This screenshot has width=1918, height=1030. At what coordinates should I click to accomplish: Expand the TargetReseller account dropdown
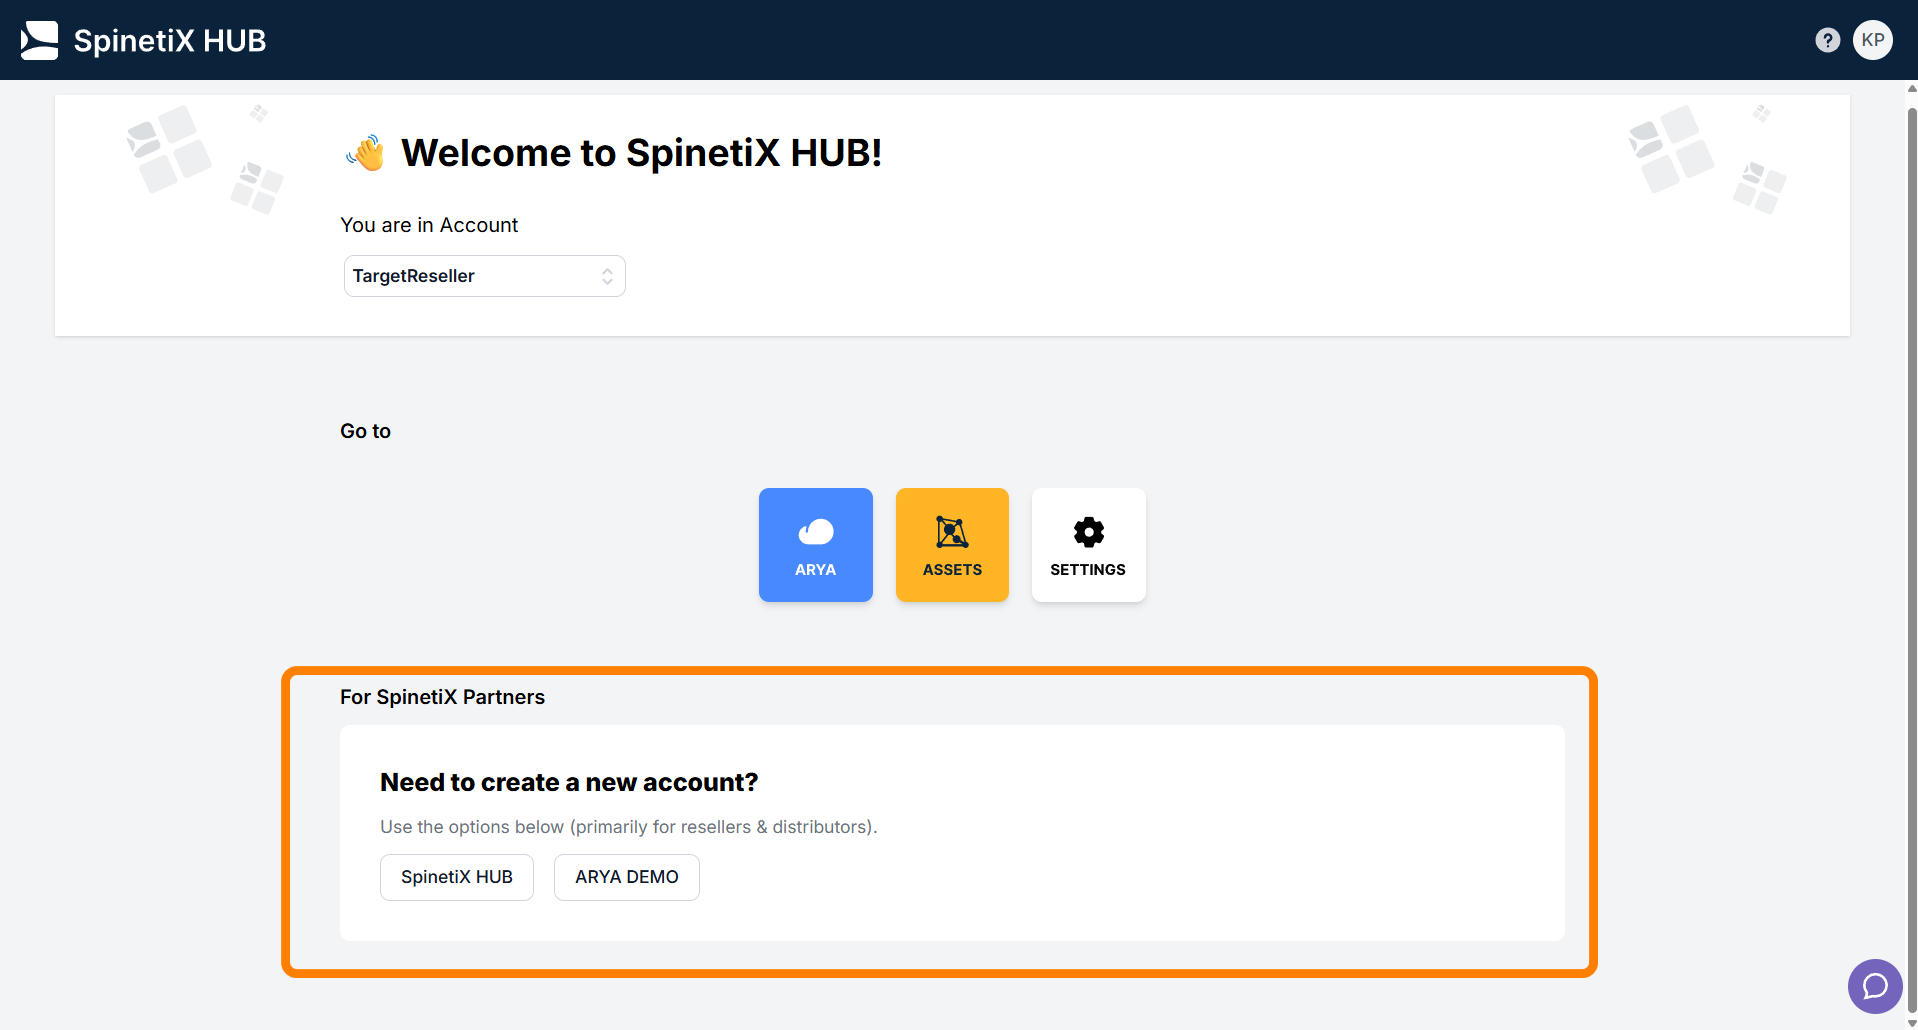tap(485, 276)
